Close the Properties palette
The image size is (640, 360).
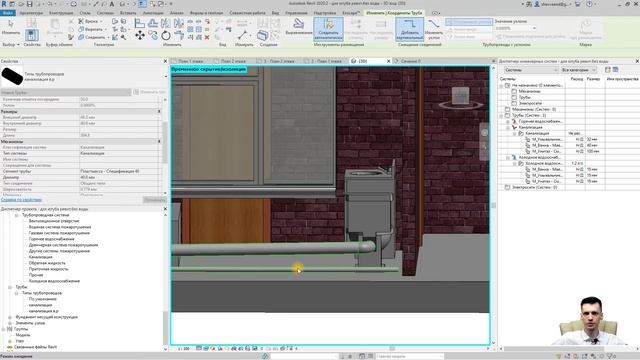(165, 61)
